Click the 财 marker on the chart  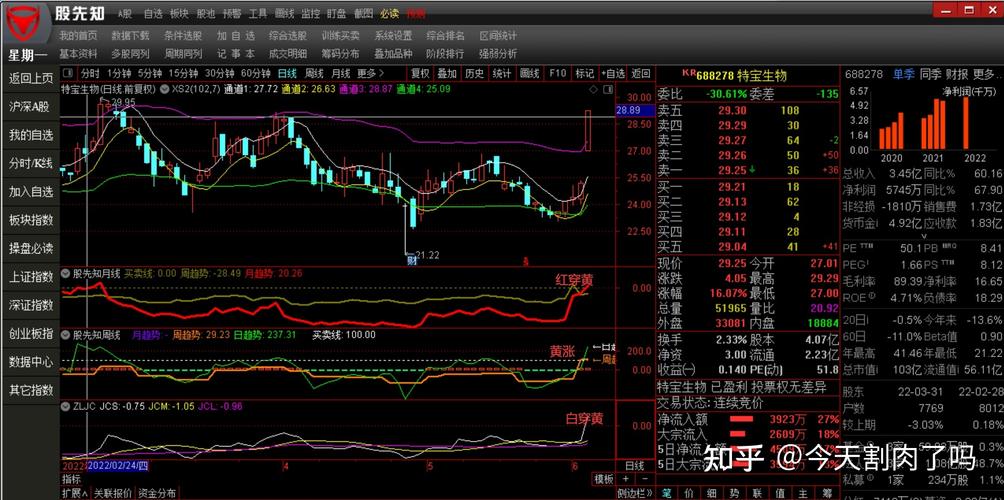pyautogui.click(x=410, y=260)
